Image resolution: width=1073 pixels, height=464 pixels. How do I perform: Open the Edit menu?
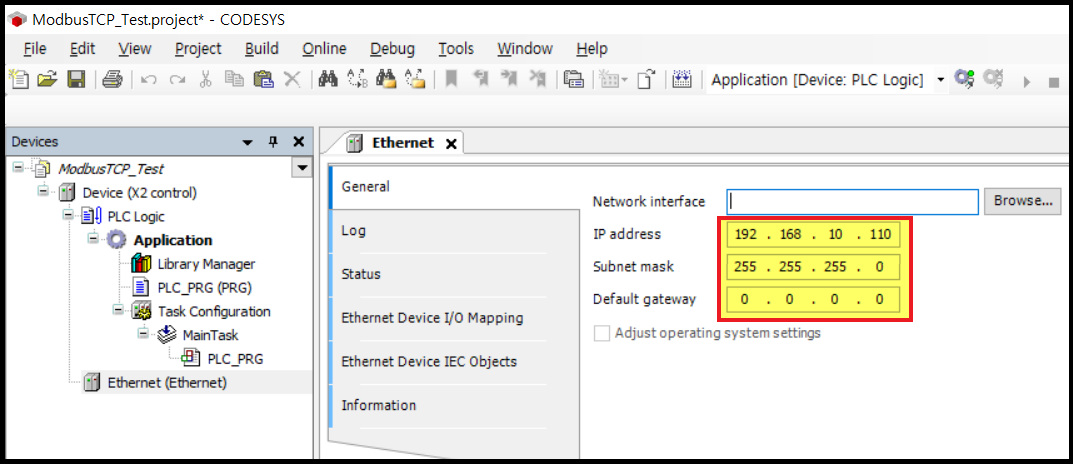tap(82, 49)
